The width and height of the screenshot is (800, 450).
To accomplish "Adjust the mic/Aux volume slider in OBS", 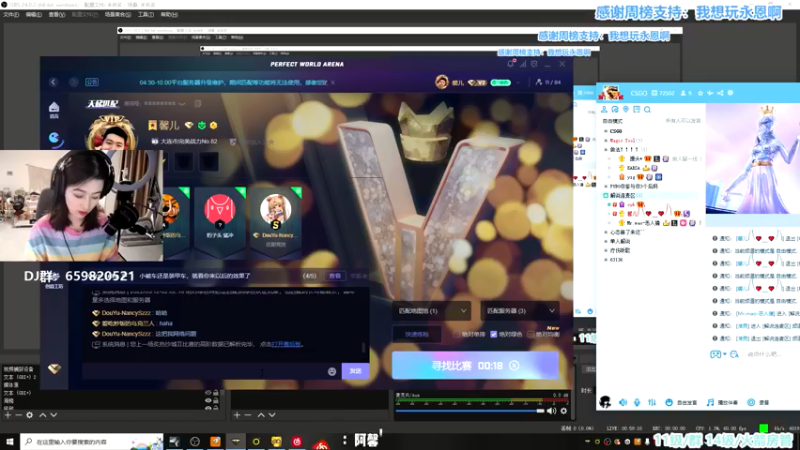I will [470, 411].
